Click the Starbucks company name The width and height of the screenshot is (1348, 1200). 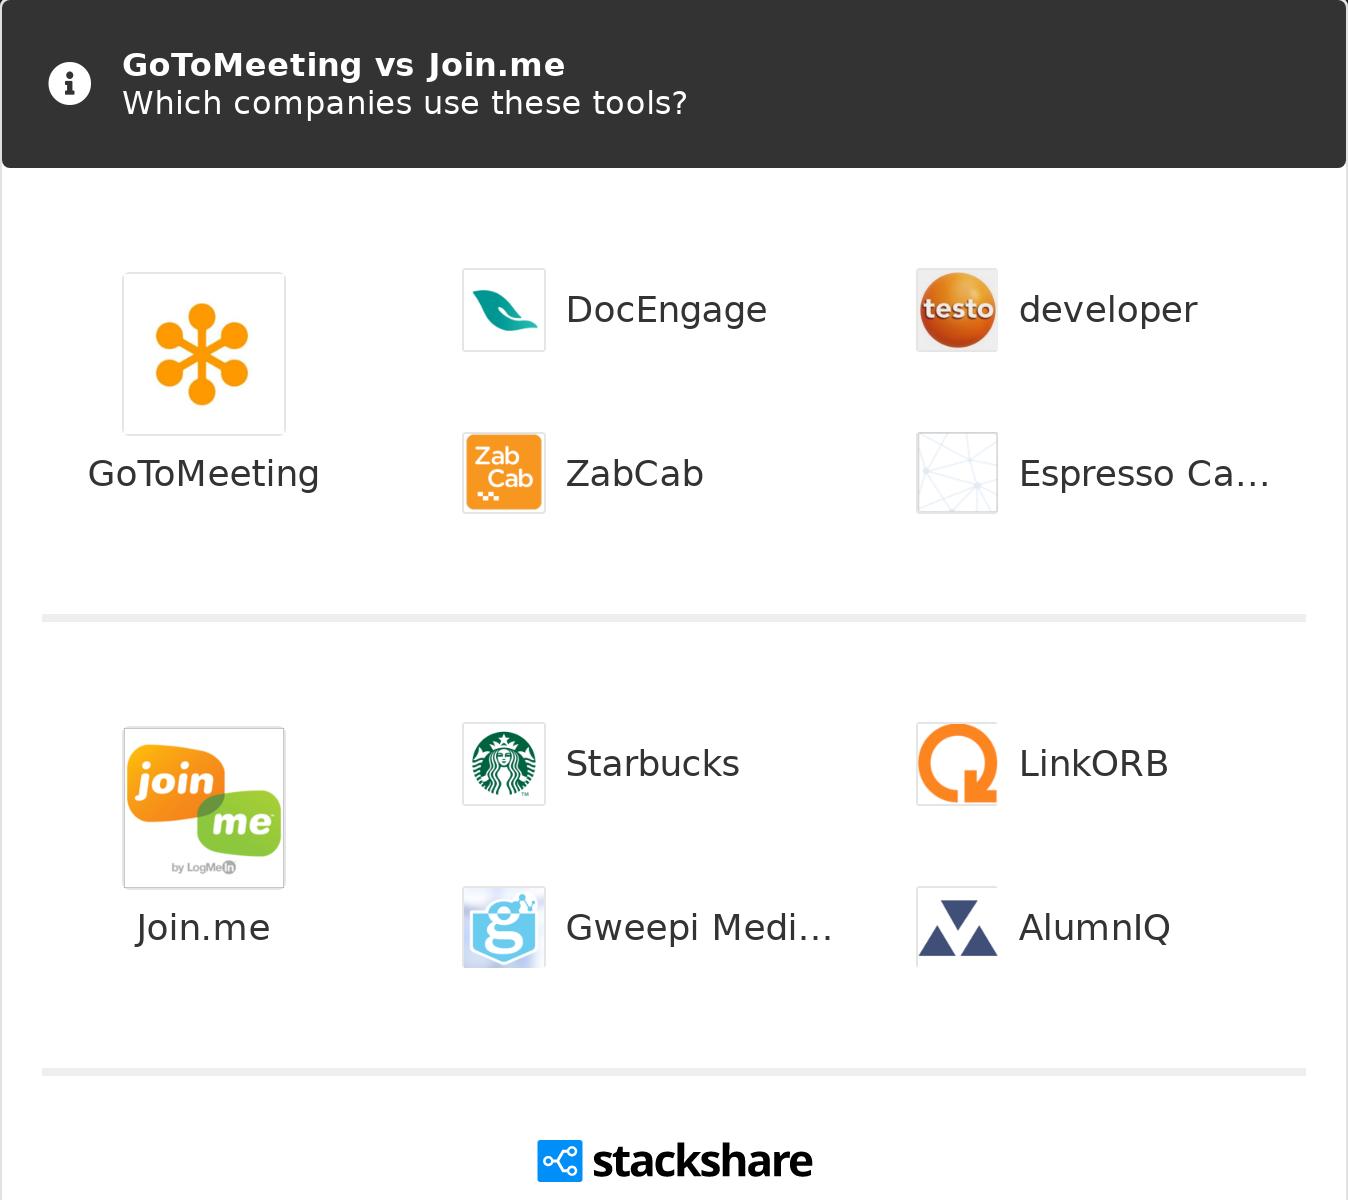[x=652, y=764]
